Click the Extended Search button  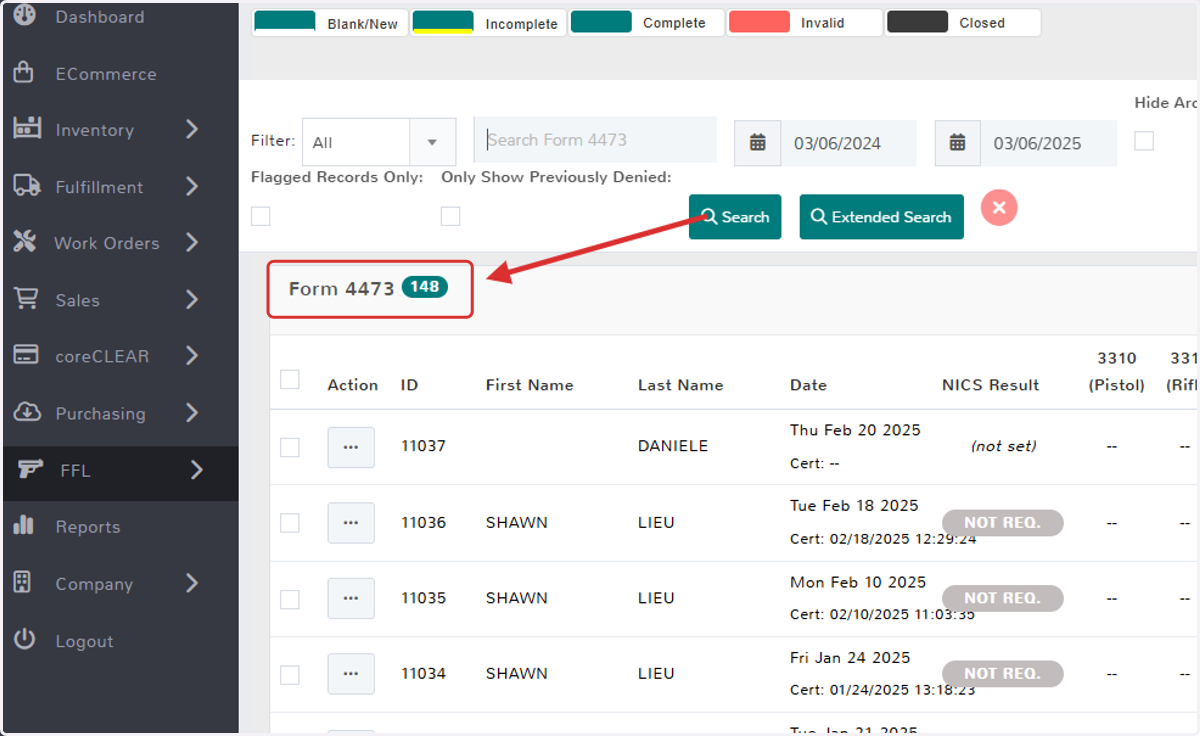tap(881, 217)
